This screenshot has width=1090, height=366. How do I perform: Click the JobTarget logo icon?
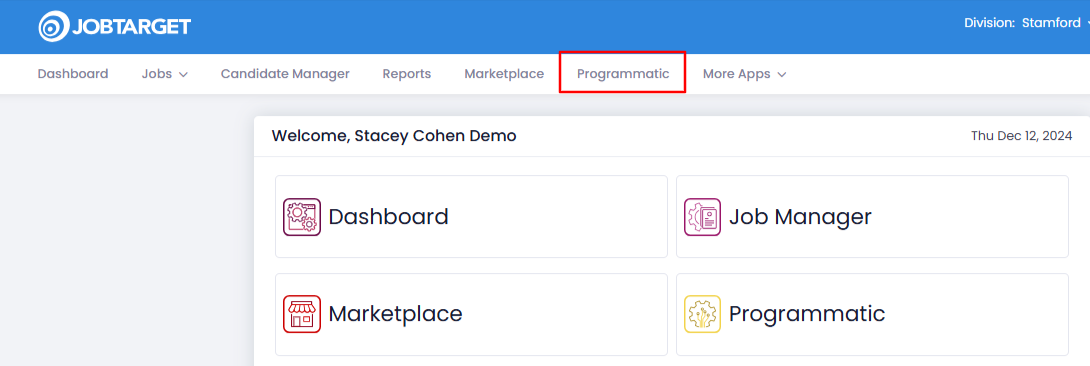click(x=53, y=26)
